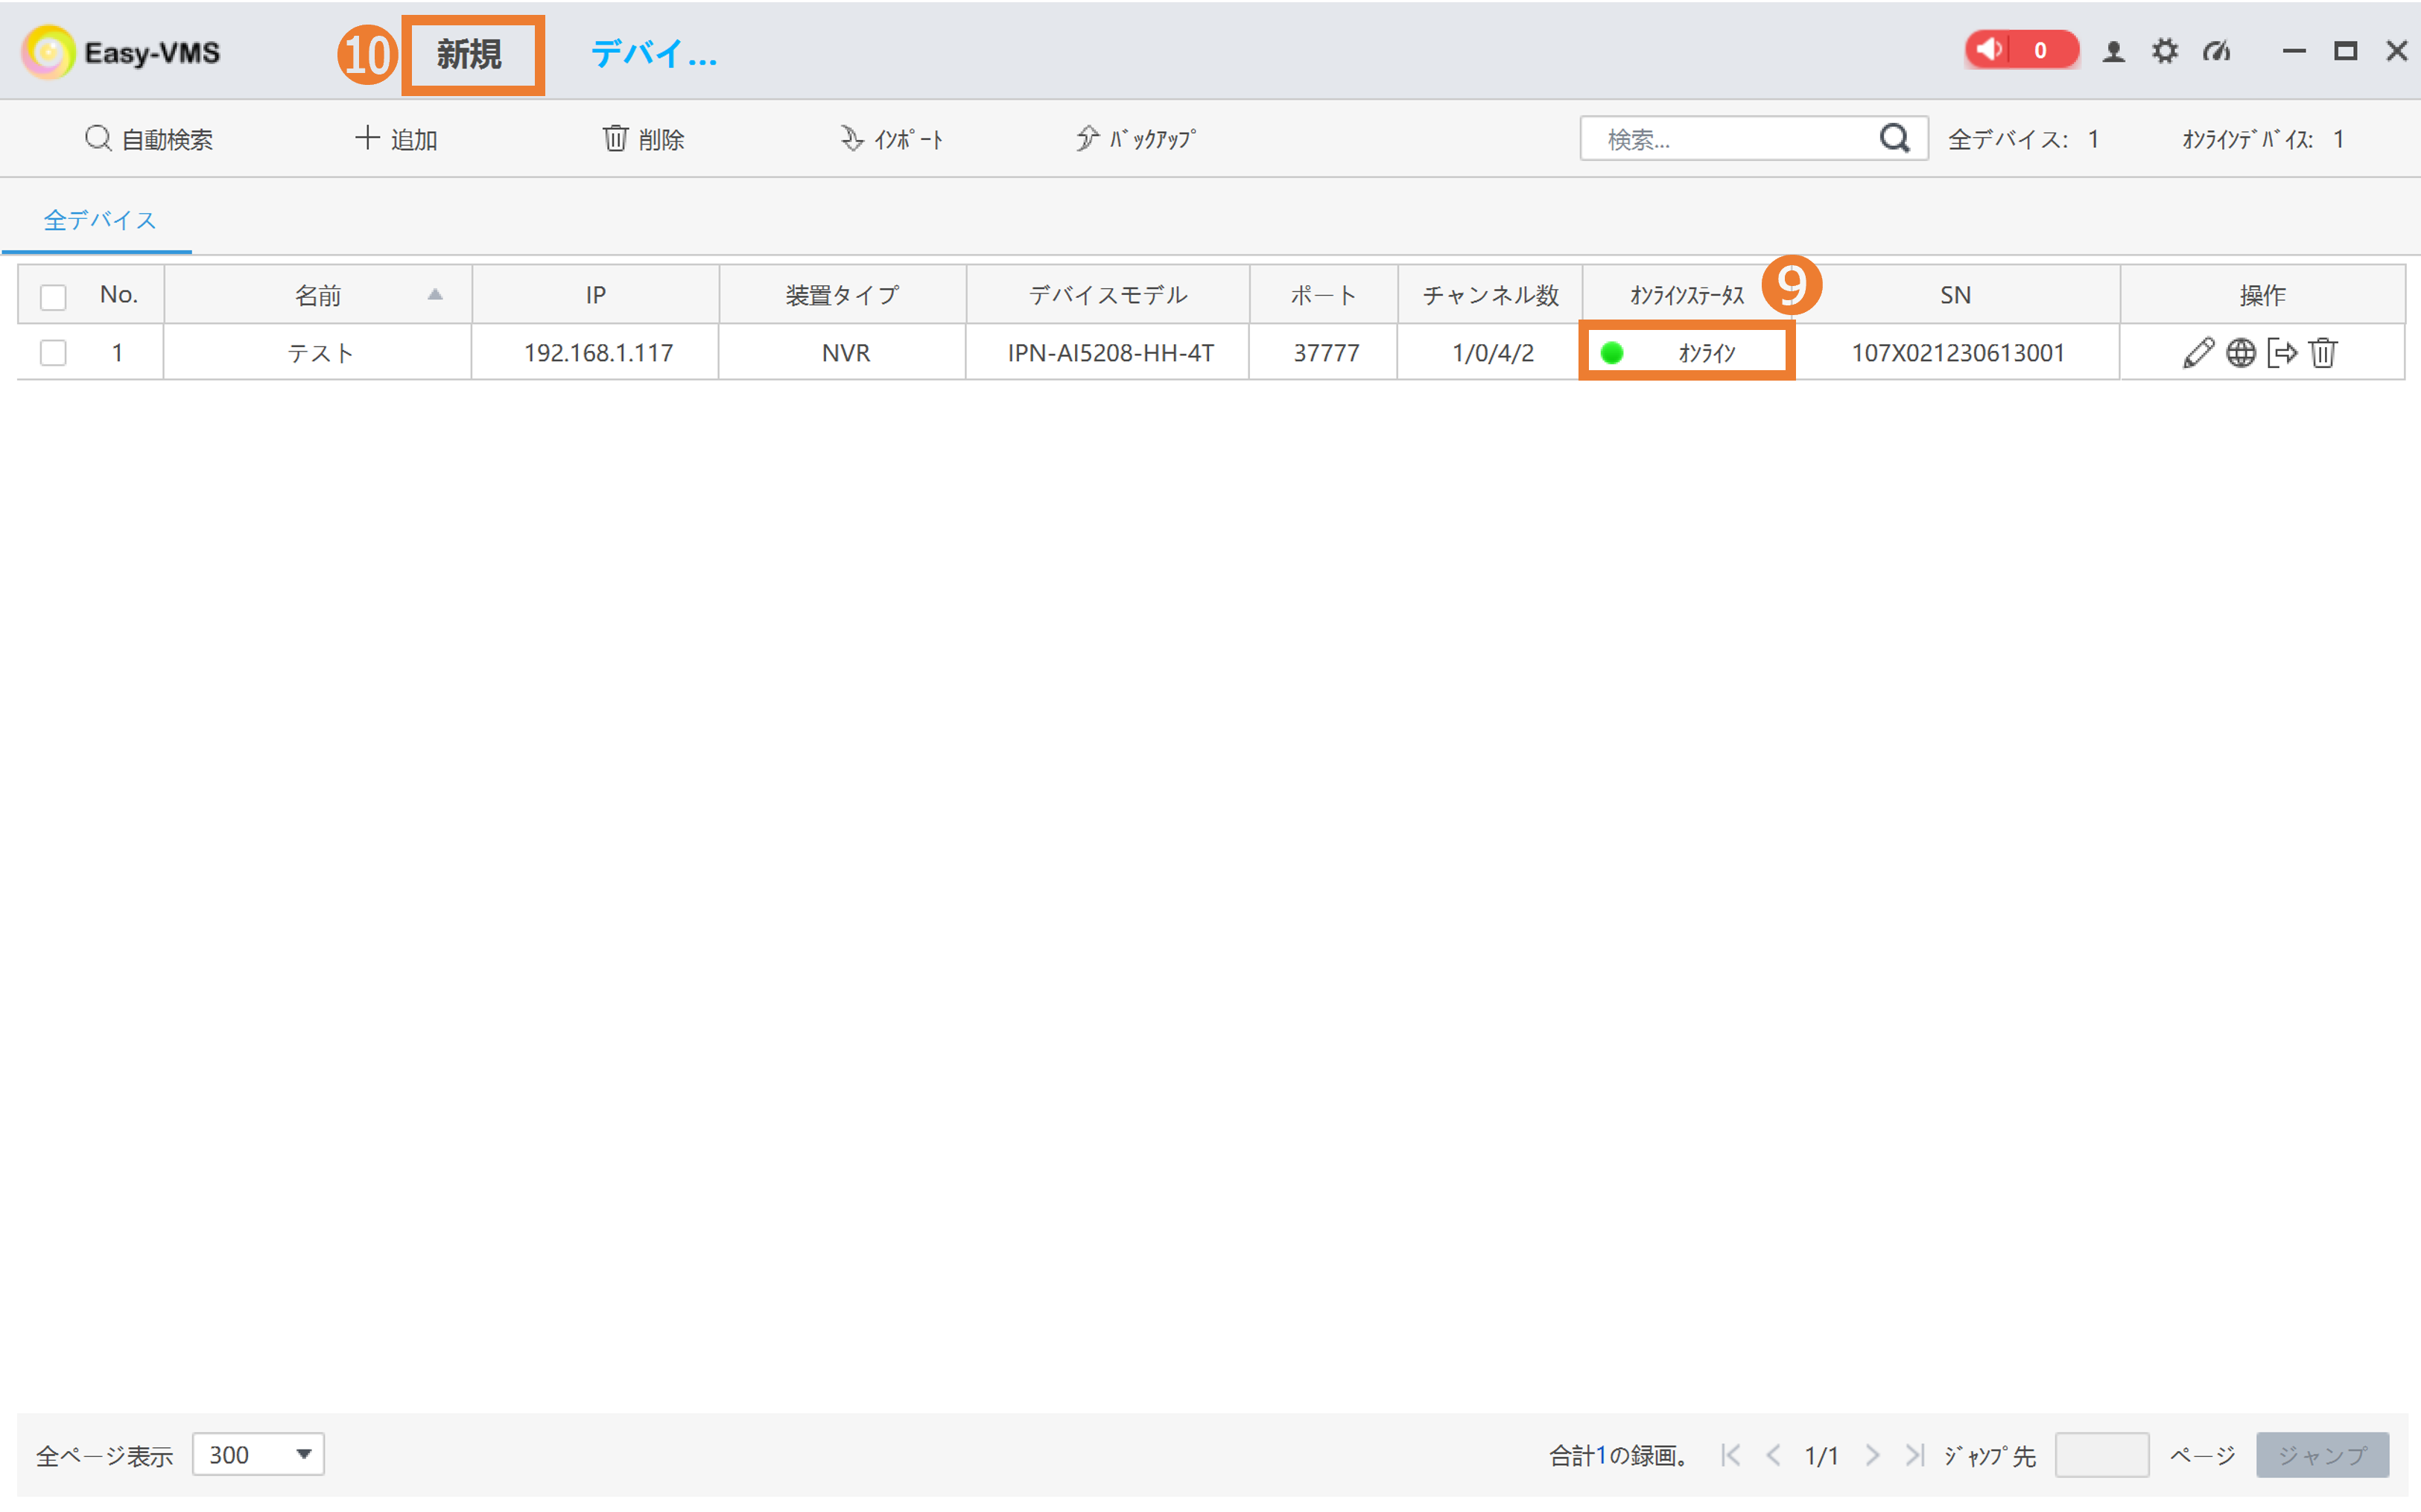Image resolution: width=2421 pixels, height=1512 pixels.
Task: Click the export arrow icon in 操作 column
Action: [2283, 352]
